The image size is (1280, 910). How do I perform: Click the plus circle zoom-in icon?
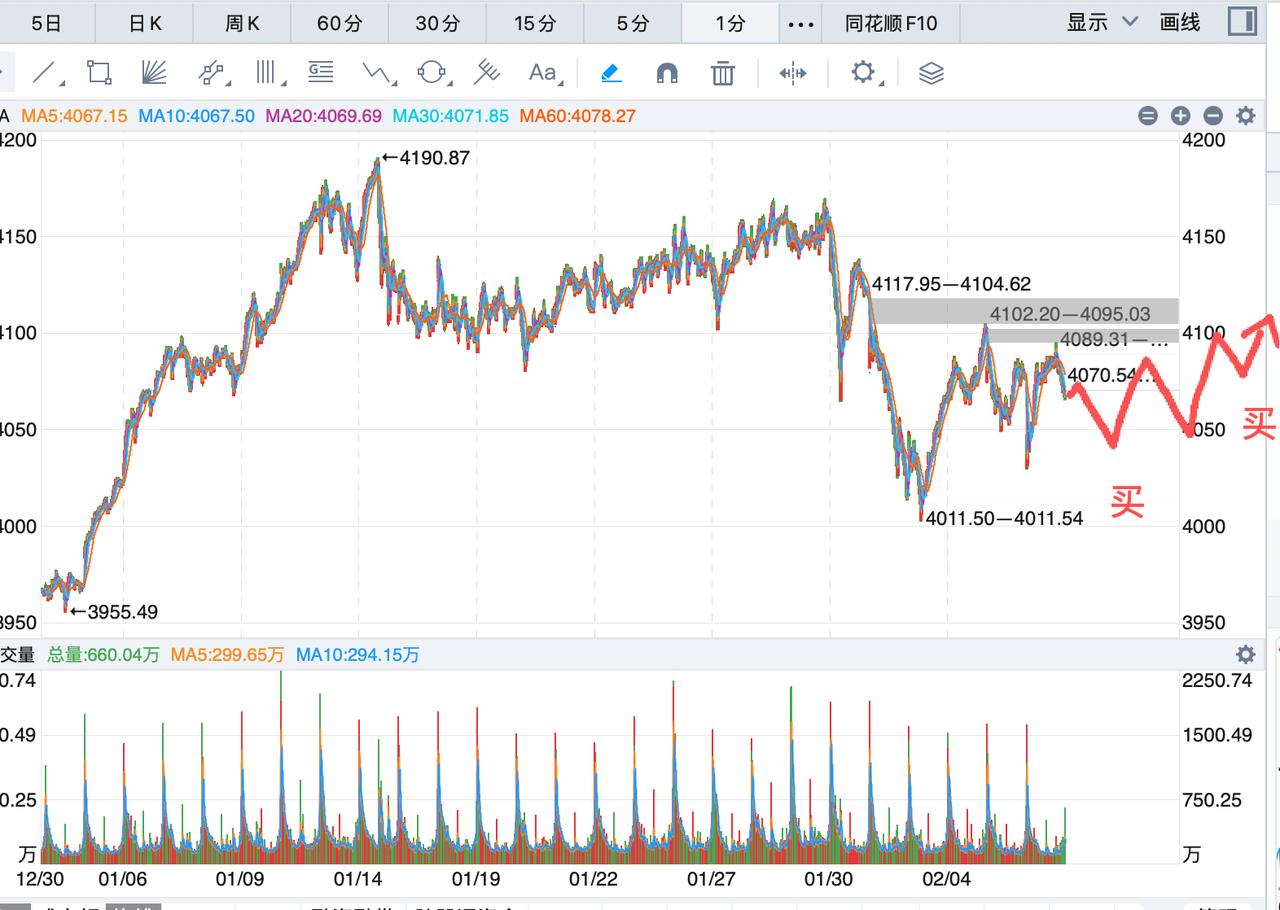(1180, 115)
